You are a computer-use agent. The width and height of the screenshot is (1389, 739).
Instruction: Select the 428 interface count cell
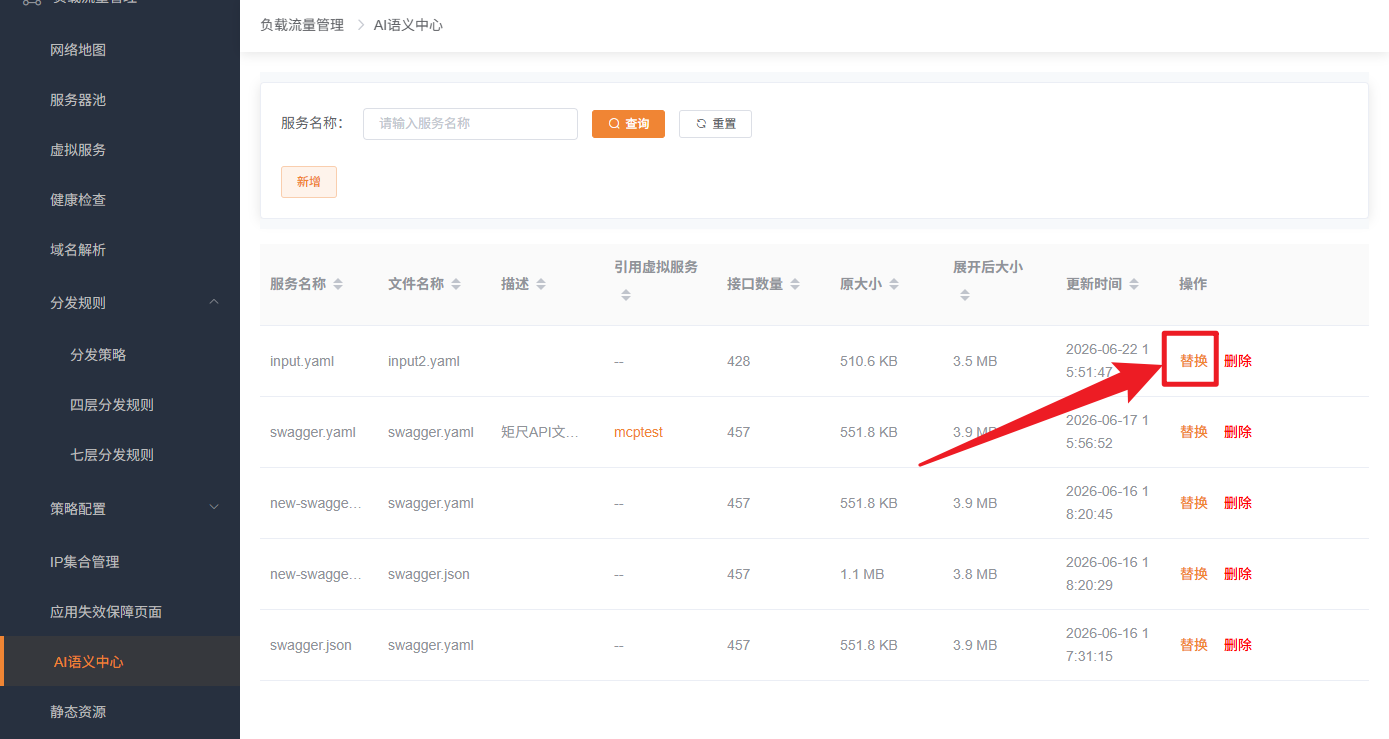tap(738, 361)
